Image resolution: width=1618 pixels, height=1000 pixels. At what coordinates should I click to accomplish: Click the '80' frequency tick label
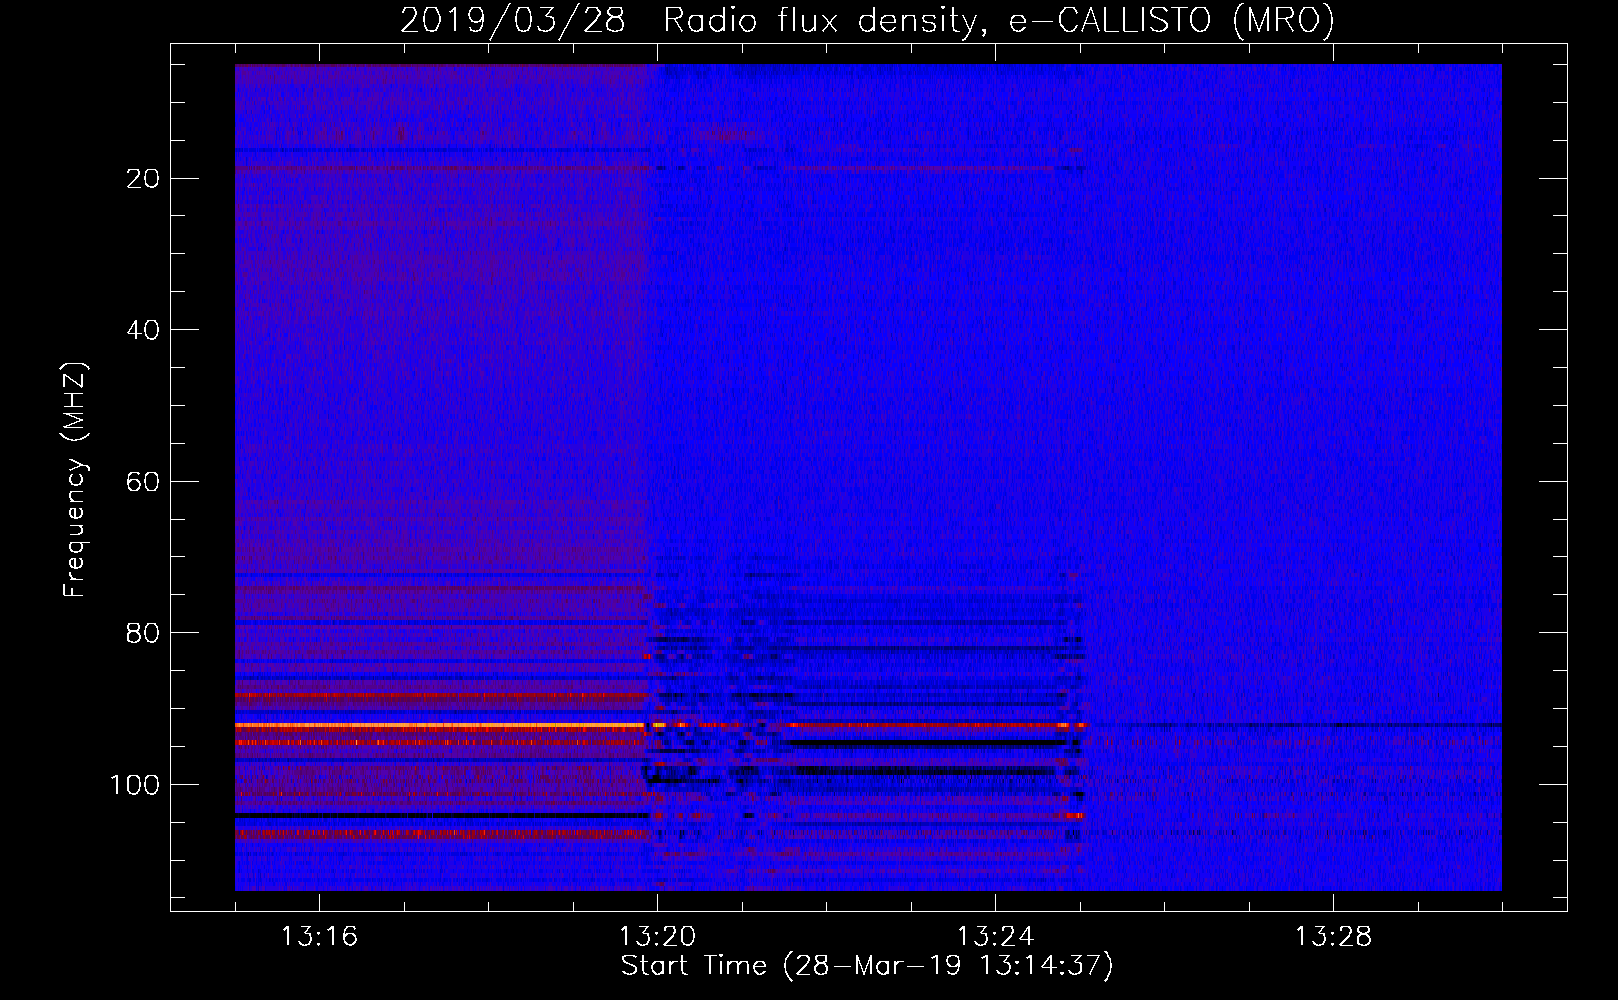(144, 634)
